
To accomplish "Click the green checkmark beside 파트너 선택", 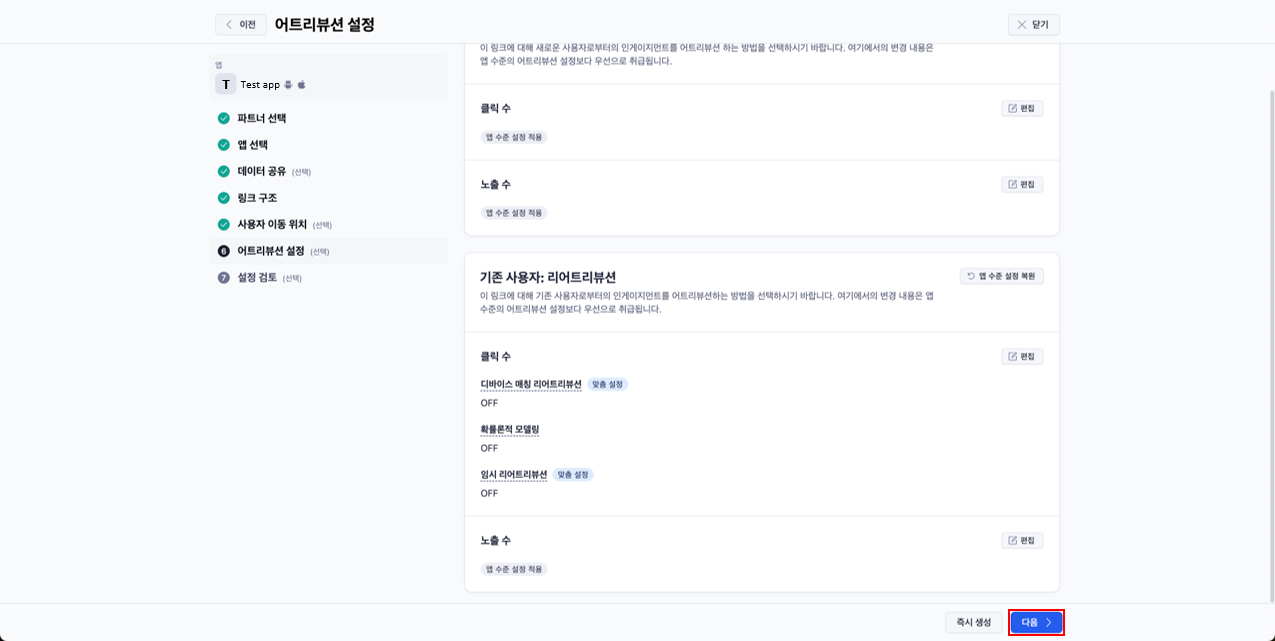I will 224,118.
